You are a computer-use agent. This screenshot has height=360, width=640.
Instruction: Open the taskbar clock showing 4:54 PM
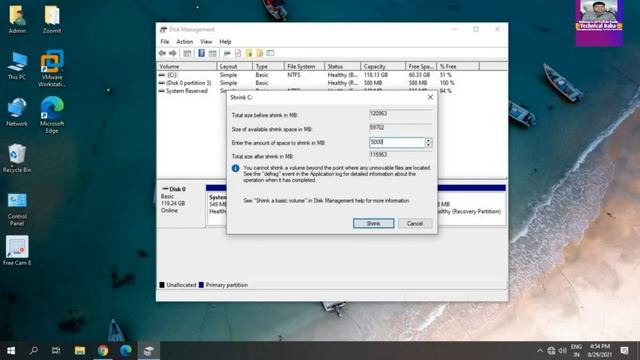(x=599, y=351)
